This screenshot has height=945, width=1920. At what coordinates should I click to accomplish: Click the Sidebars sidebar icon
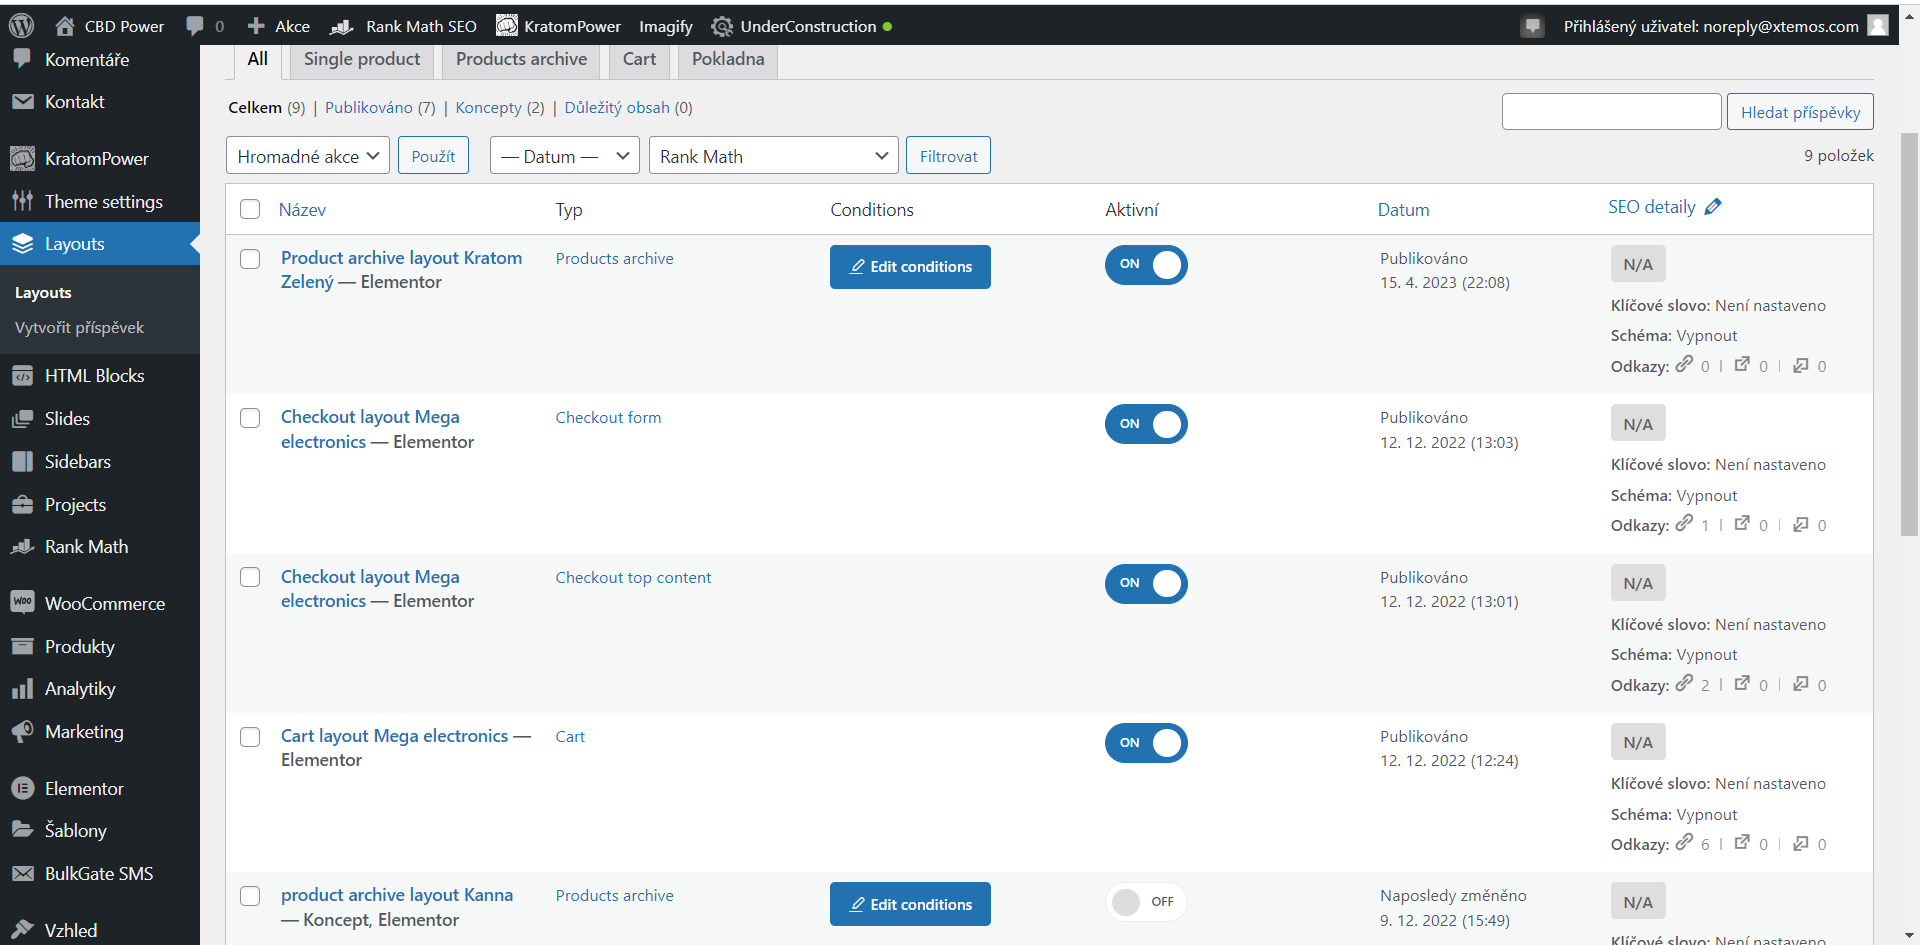point(22,461)
